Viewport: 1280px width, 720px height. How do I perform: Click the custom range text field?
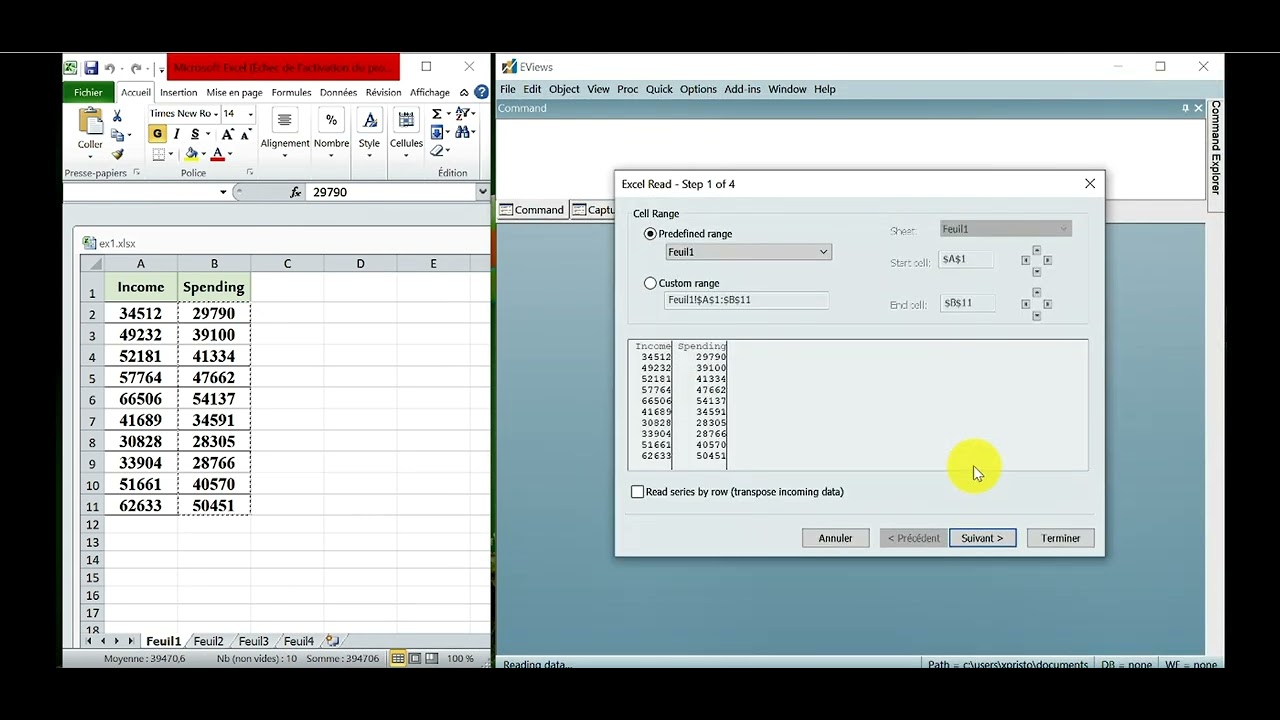746,300
